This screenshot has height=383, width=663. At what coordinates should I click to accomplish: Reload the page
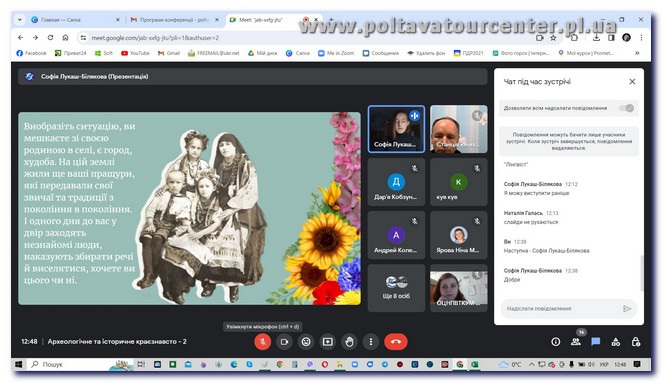tap(50, 38)
